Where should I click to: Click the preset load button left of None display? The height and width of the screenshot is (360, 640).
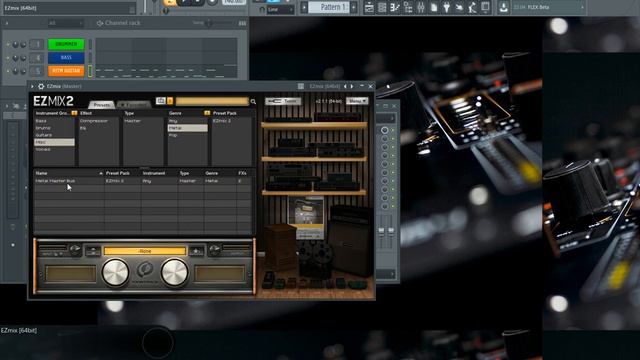point(93,251)
